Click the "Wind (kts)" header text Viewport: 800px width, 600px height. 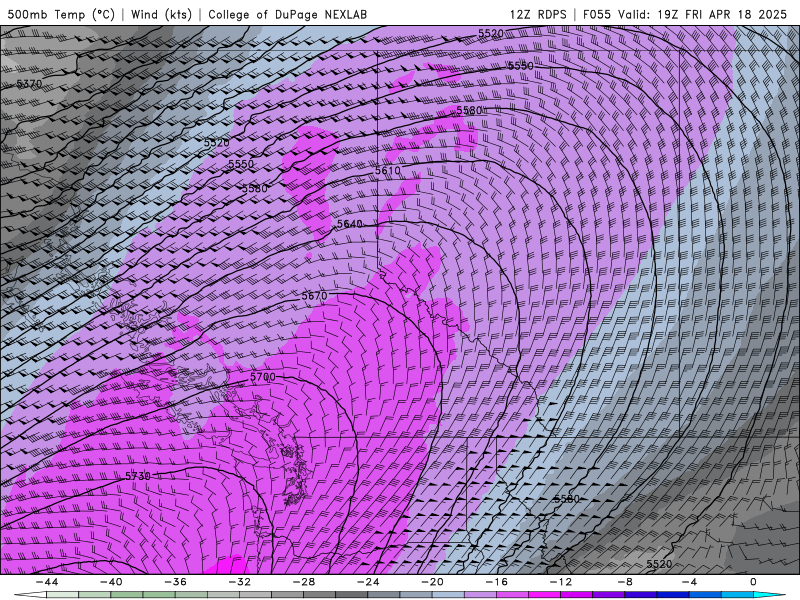[161, 14]
